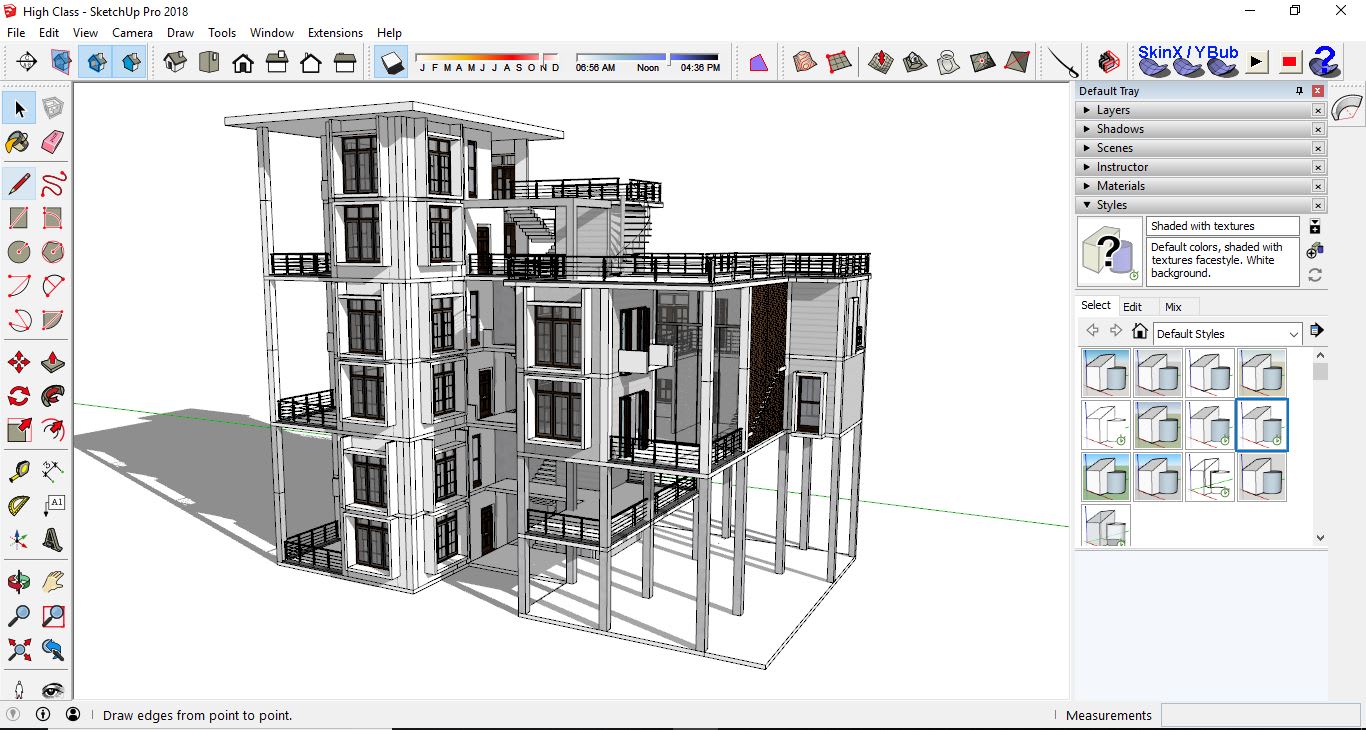Switch to the Edit tab in Styles
Screen dimensions: 1366x730
pyautogui.click(x=1132, y=307)
